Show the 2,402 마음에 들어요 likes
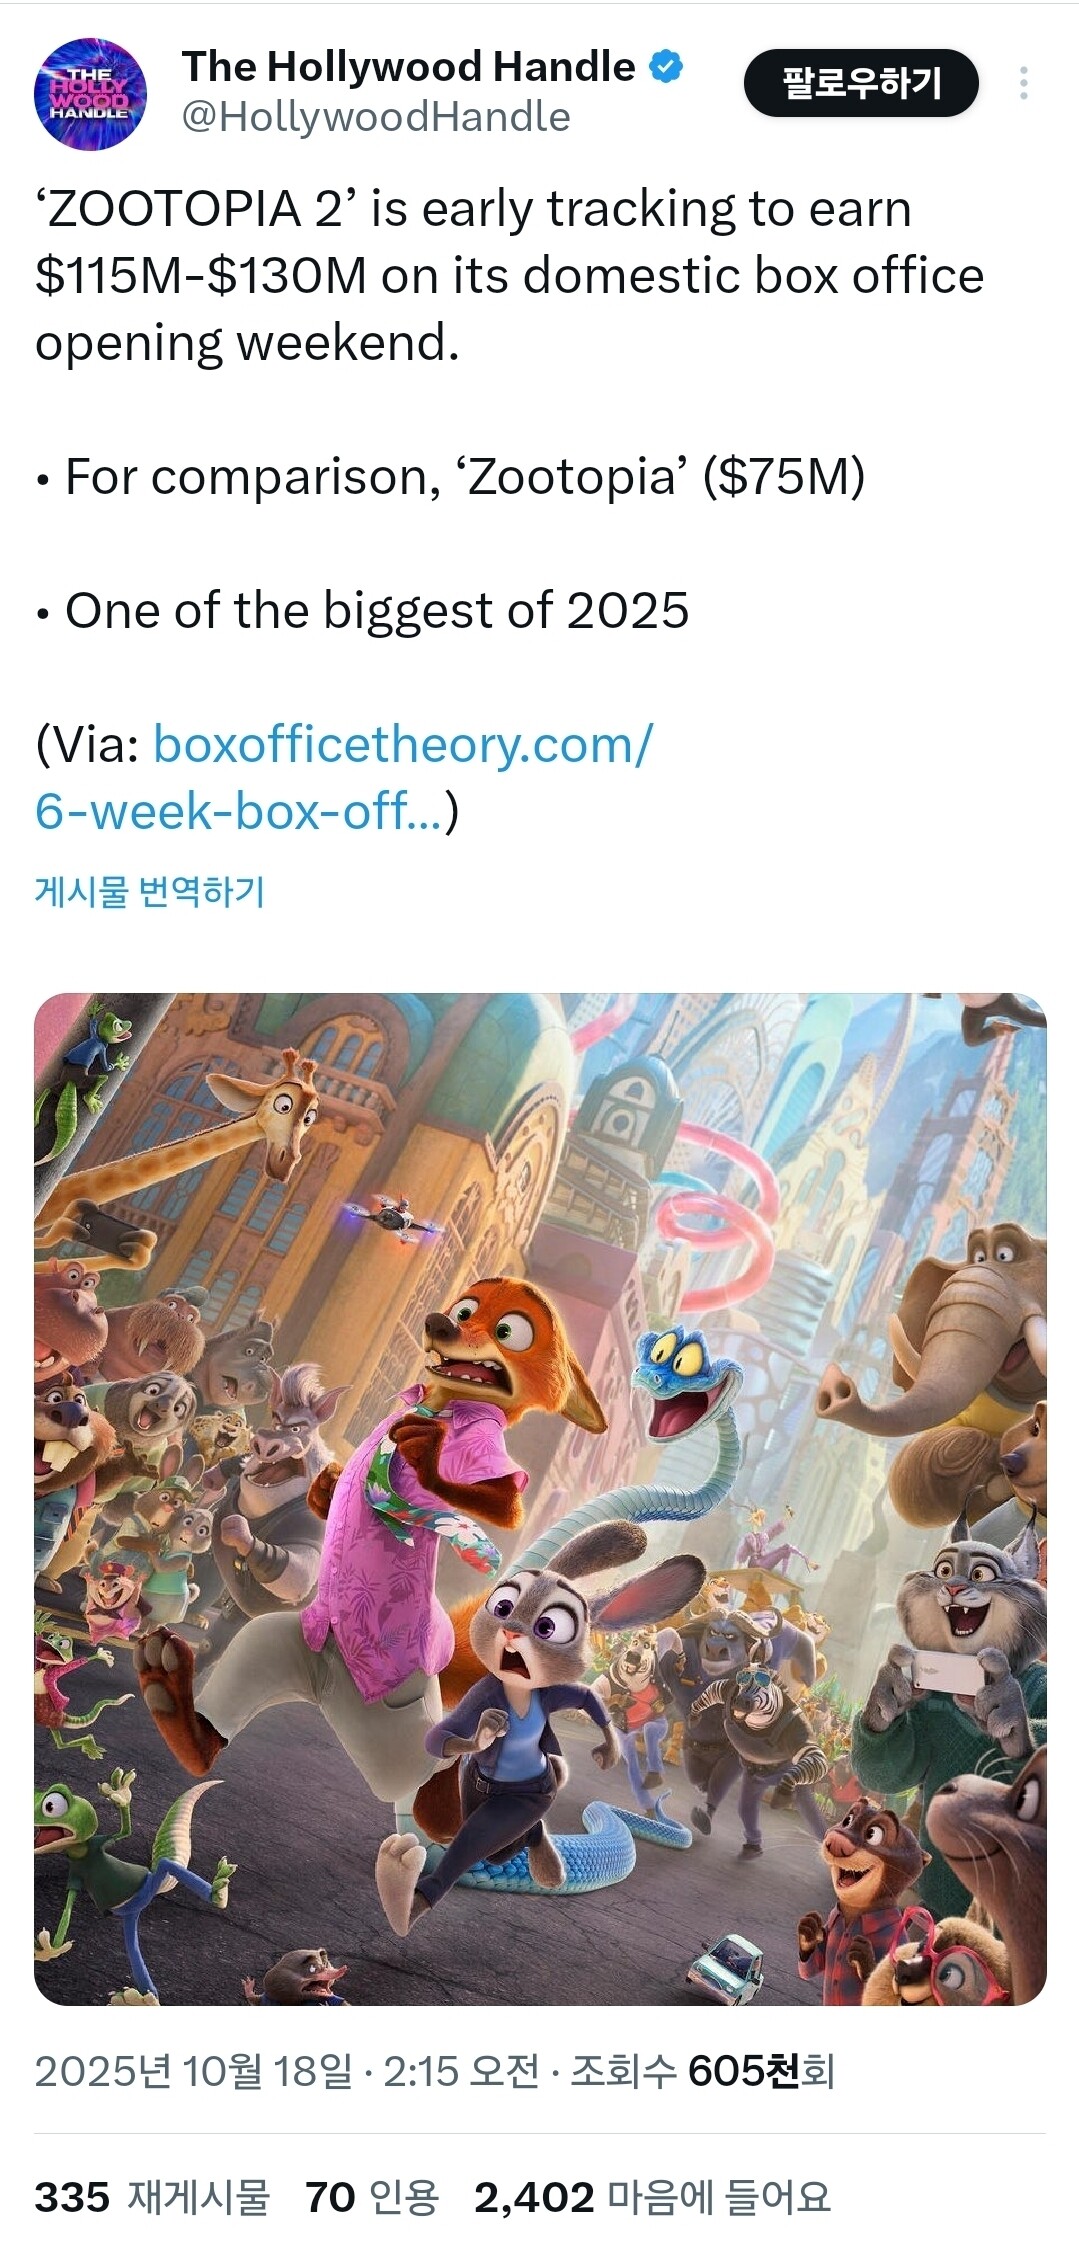Image resolution: width=1079 pixels, height=2248 pixels. pyautogui.click(x=652, y=2198)
